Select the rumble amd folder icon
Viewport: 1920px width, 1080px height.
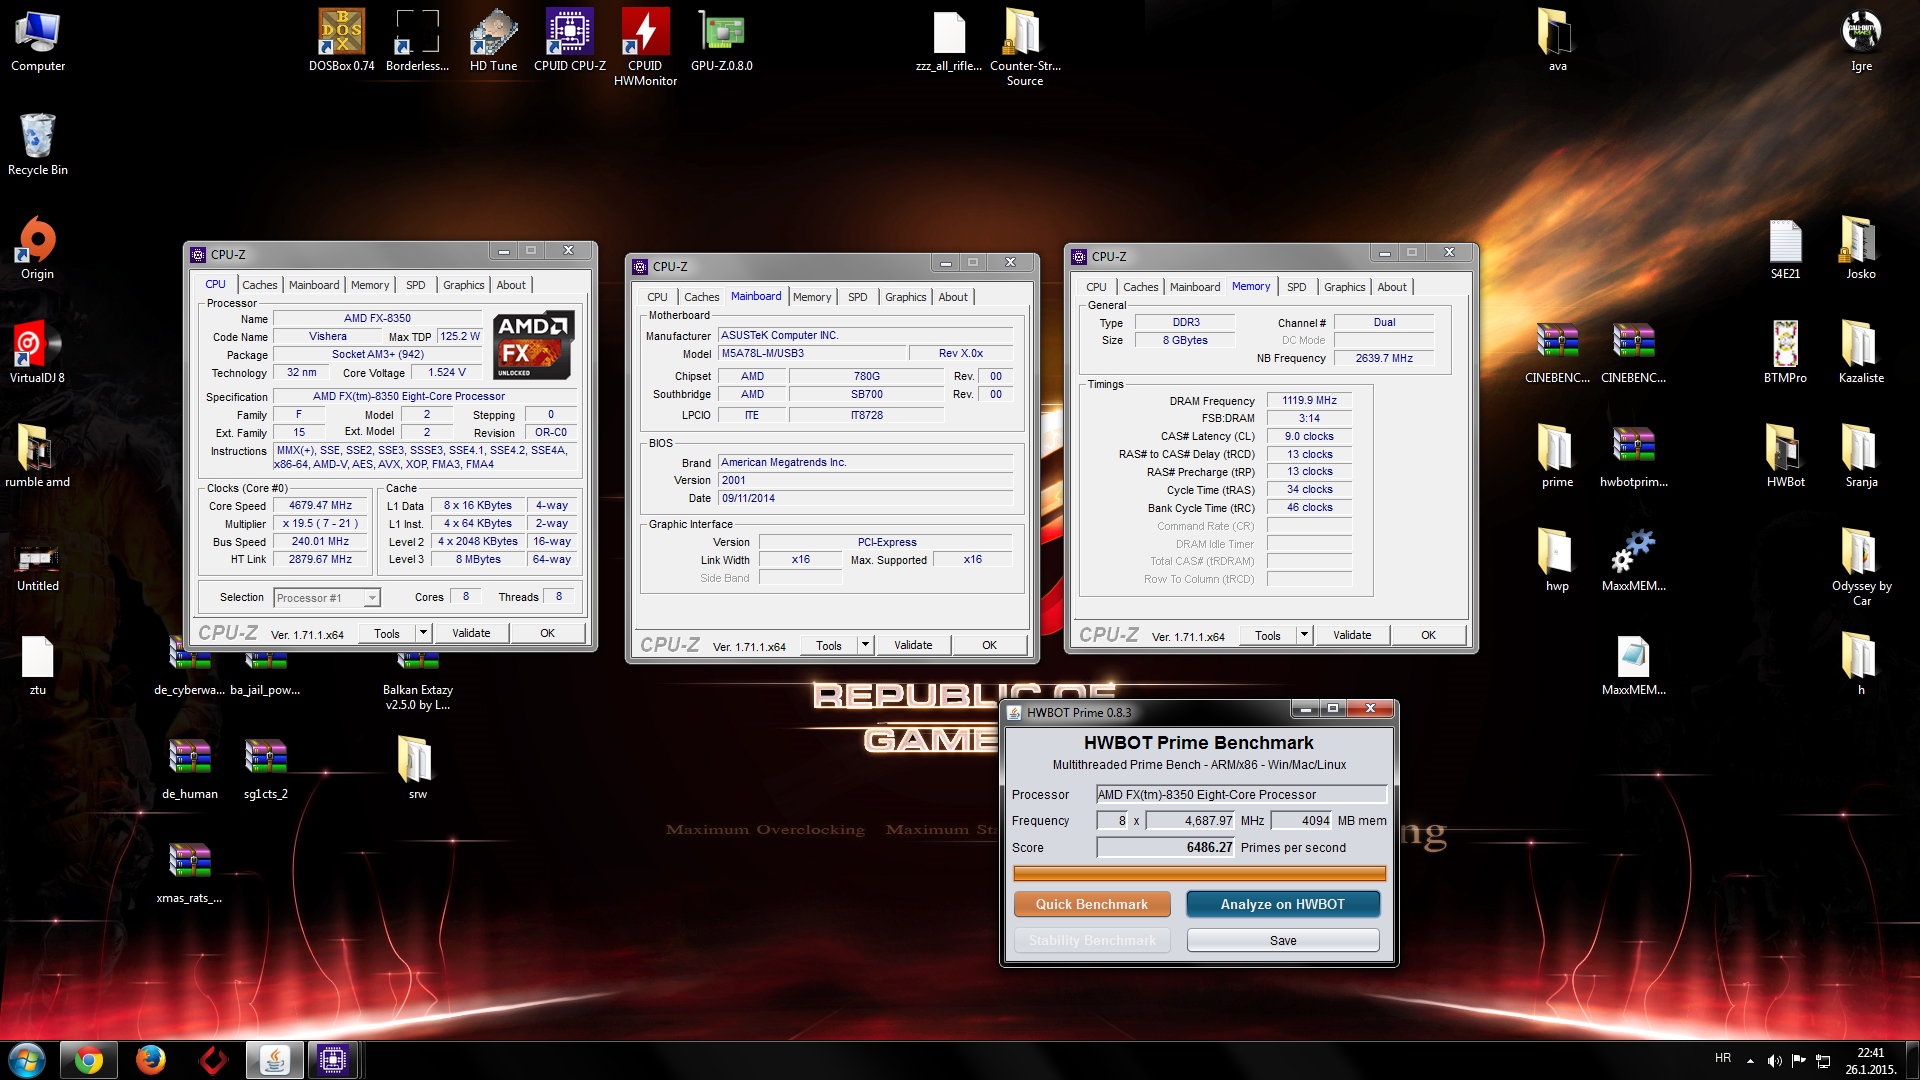coord(37,456)
